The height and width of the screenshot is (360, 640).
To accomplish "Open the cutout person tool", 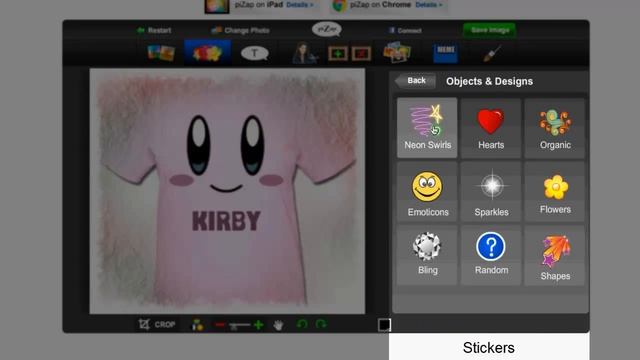I will pos(304,53).
